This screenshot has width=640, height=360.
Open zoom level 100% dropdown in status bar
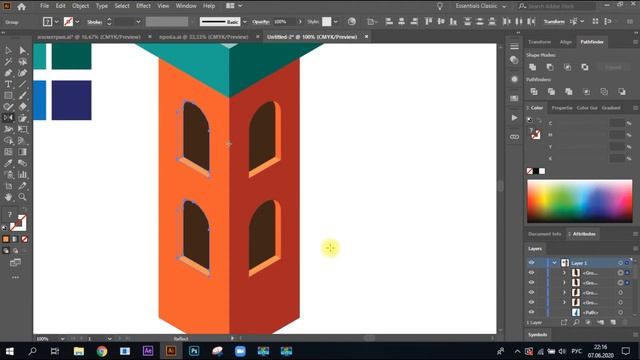(x=62, y=339)
